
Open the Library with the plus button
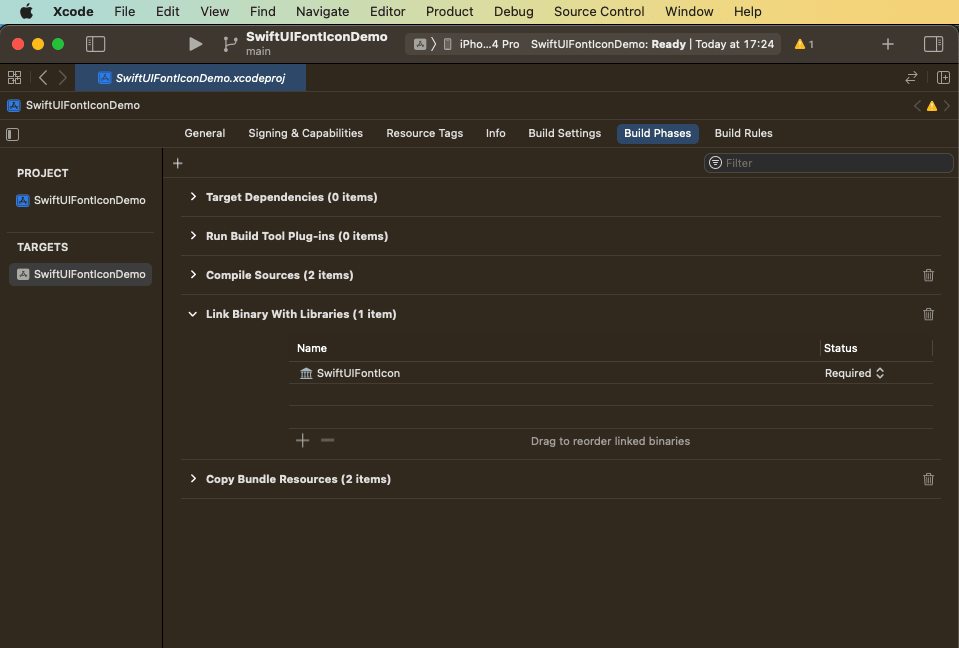887,44
